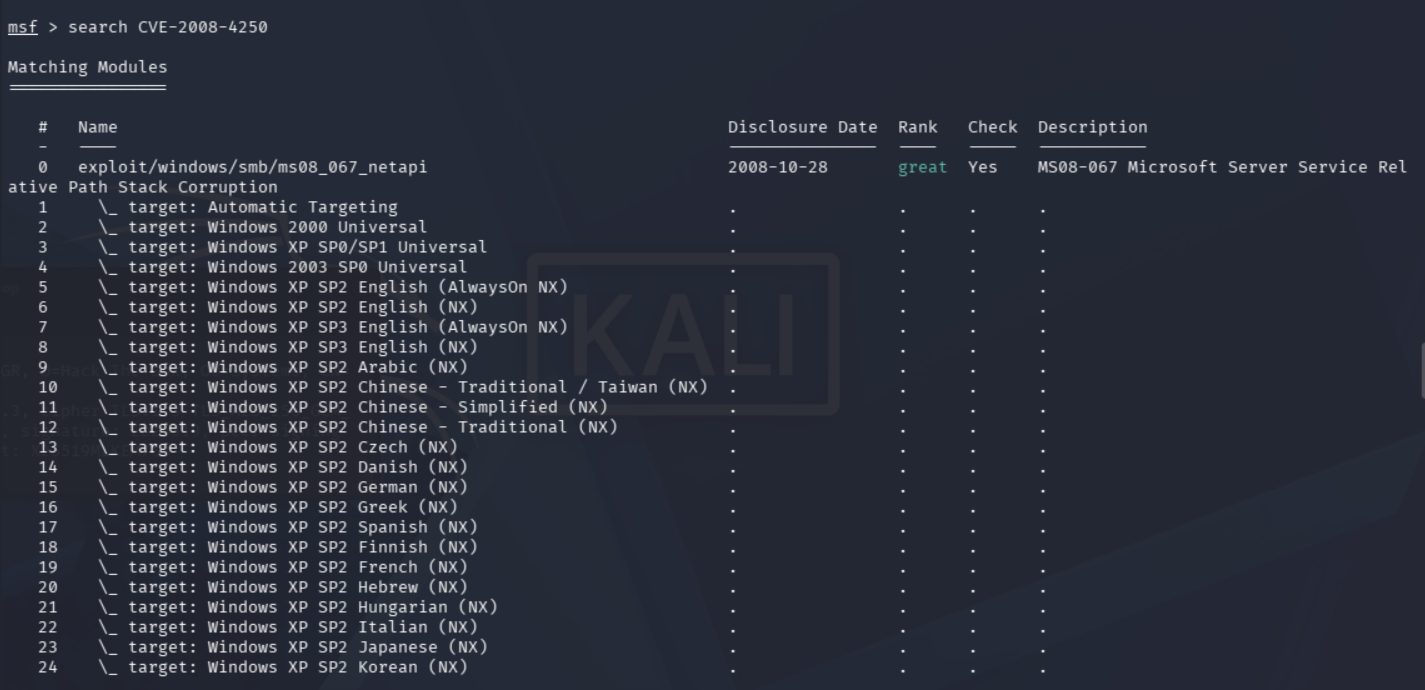This screenshot has height=690, width=1425.
Task: Click the 'Description' column header
Action: point(1093,127)
